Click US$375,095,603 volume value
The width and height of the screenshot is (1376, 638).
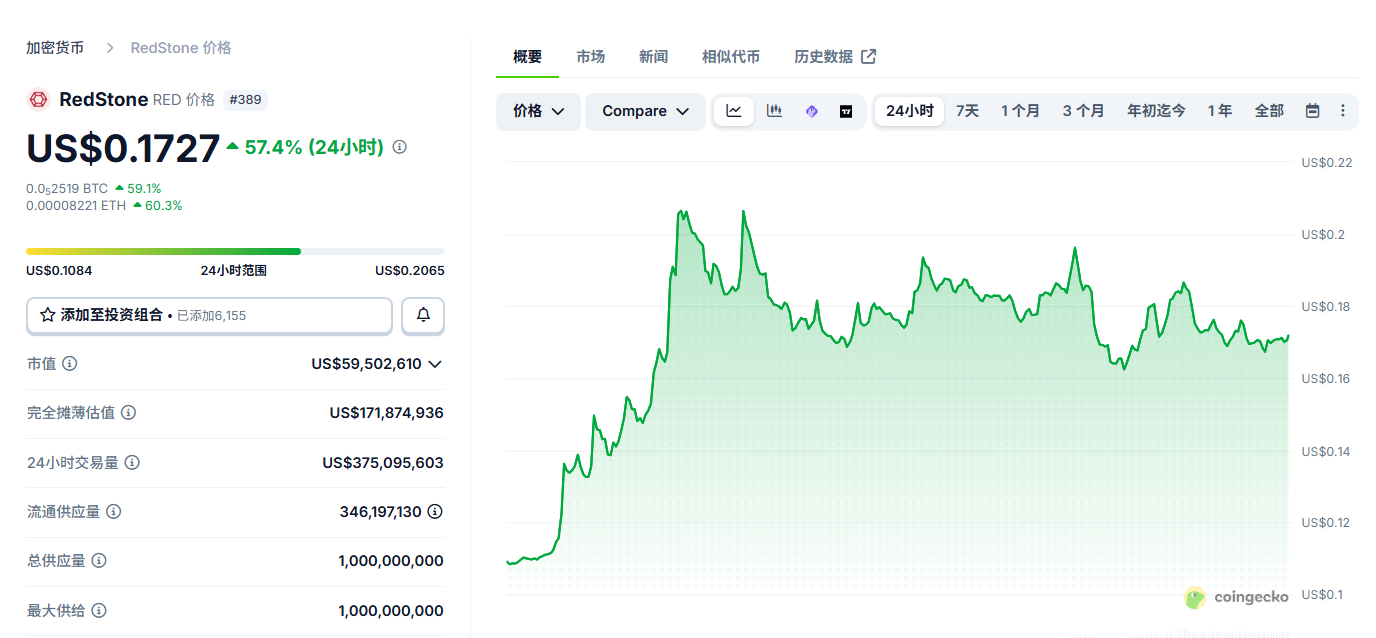point(383,463)
